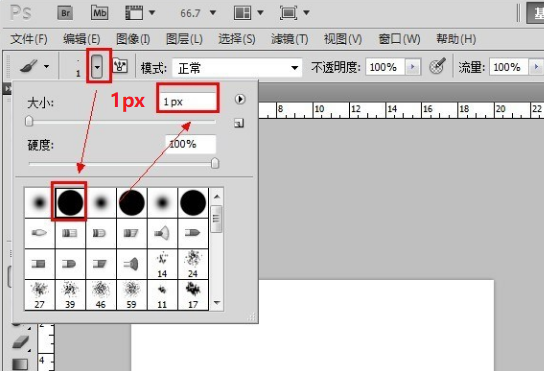Enable airbrush mode icon
544x371 pixels.
[x=437, y=66]
